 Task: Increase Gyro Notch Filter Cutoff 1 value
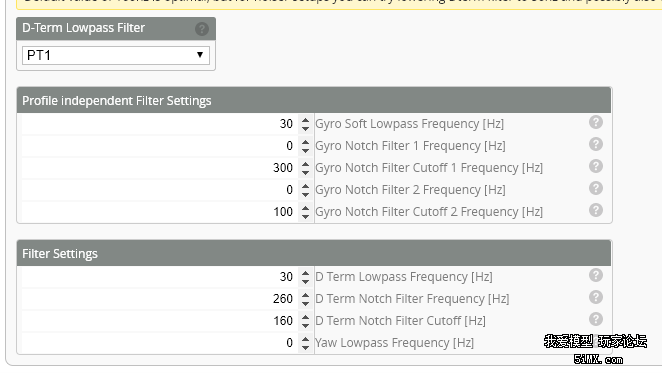305,164
